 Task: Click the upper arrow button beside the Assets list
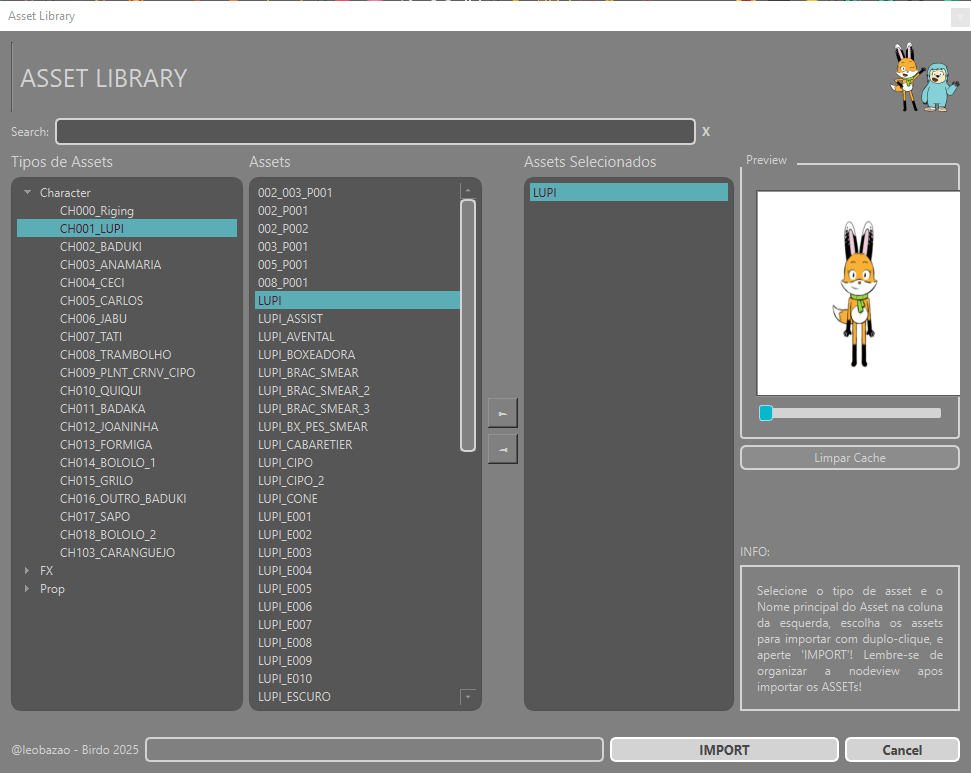[502, 413]
